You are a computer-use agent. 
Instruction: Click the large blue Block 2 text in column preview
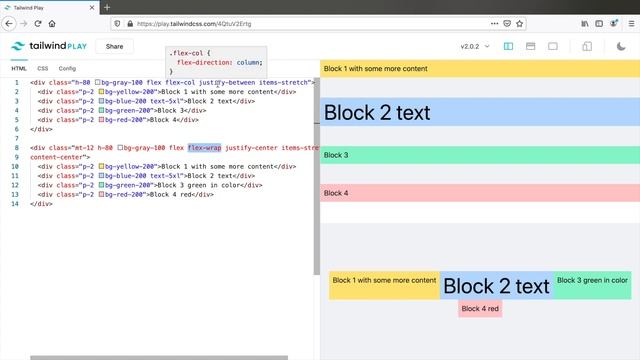coord(377,113)
